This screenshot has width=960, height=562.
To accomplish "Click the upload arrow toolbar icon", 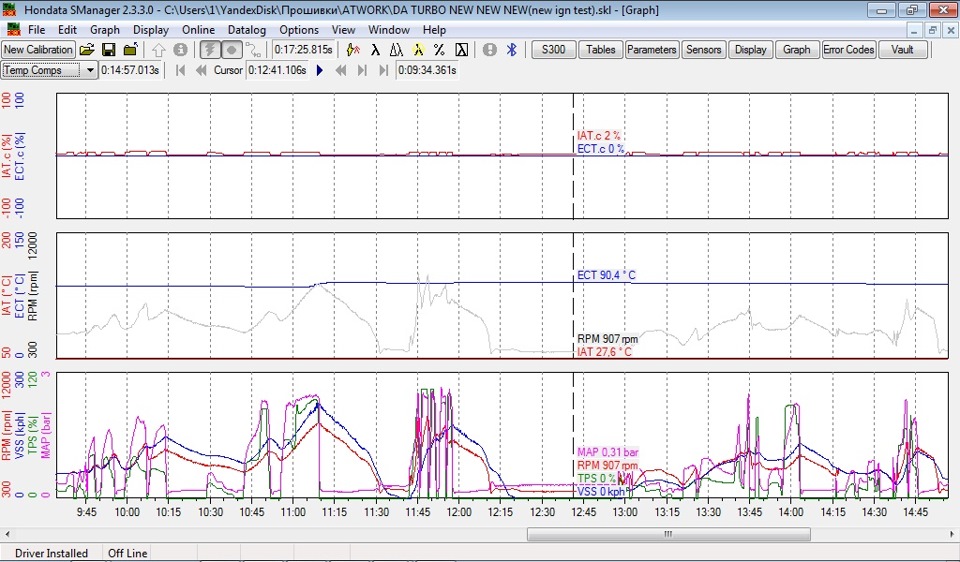I will pos(159,50).
